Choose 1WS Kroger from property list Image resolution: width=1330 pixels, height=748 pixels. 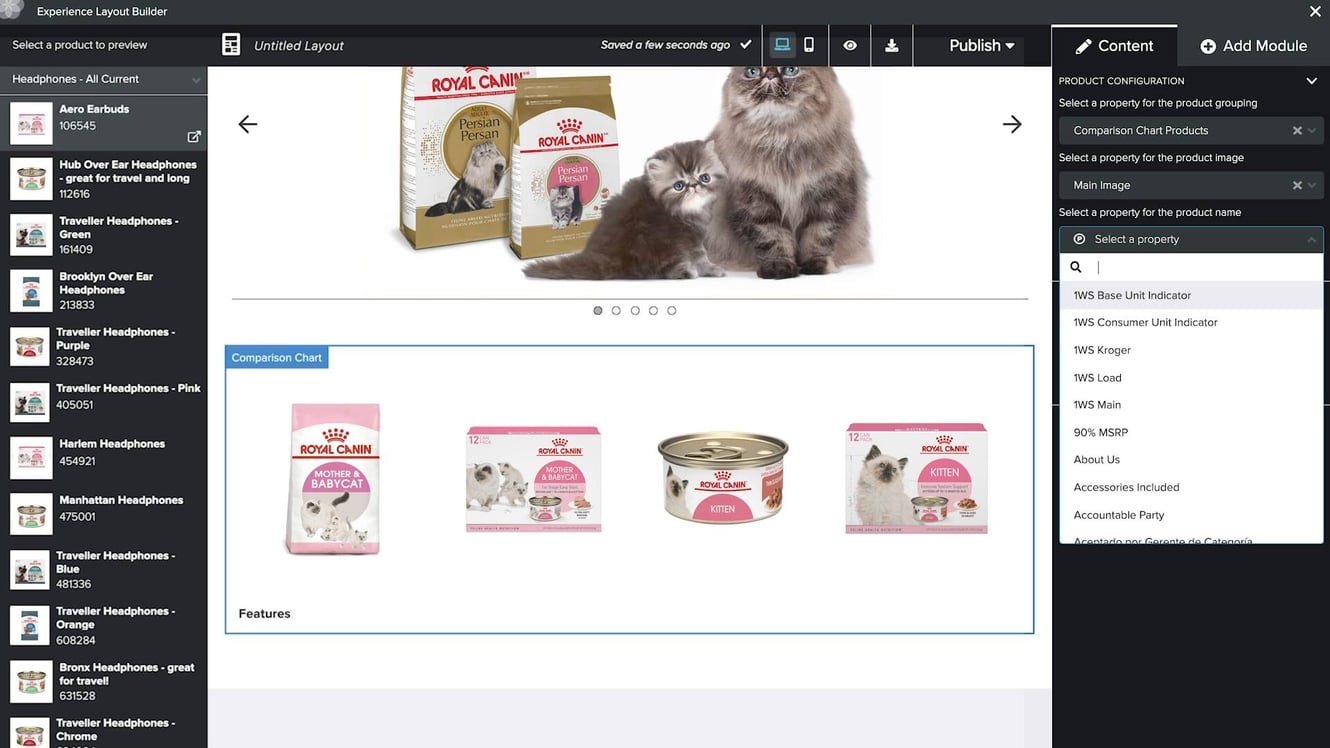(x=1102, y=350)
